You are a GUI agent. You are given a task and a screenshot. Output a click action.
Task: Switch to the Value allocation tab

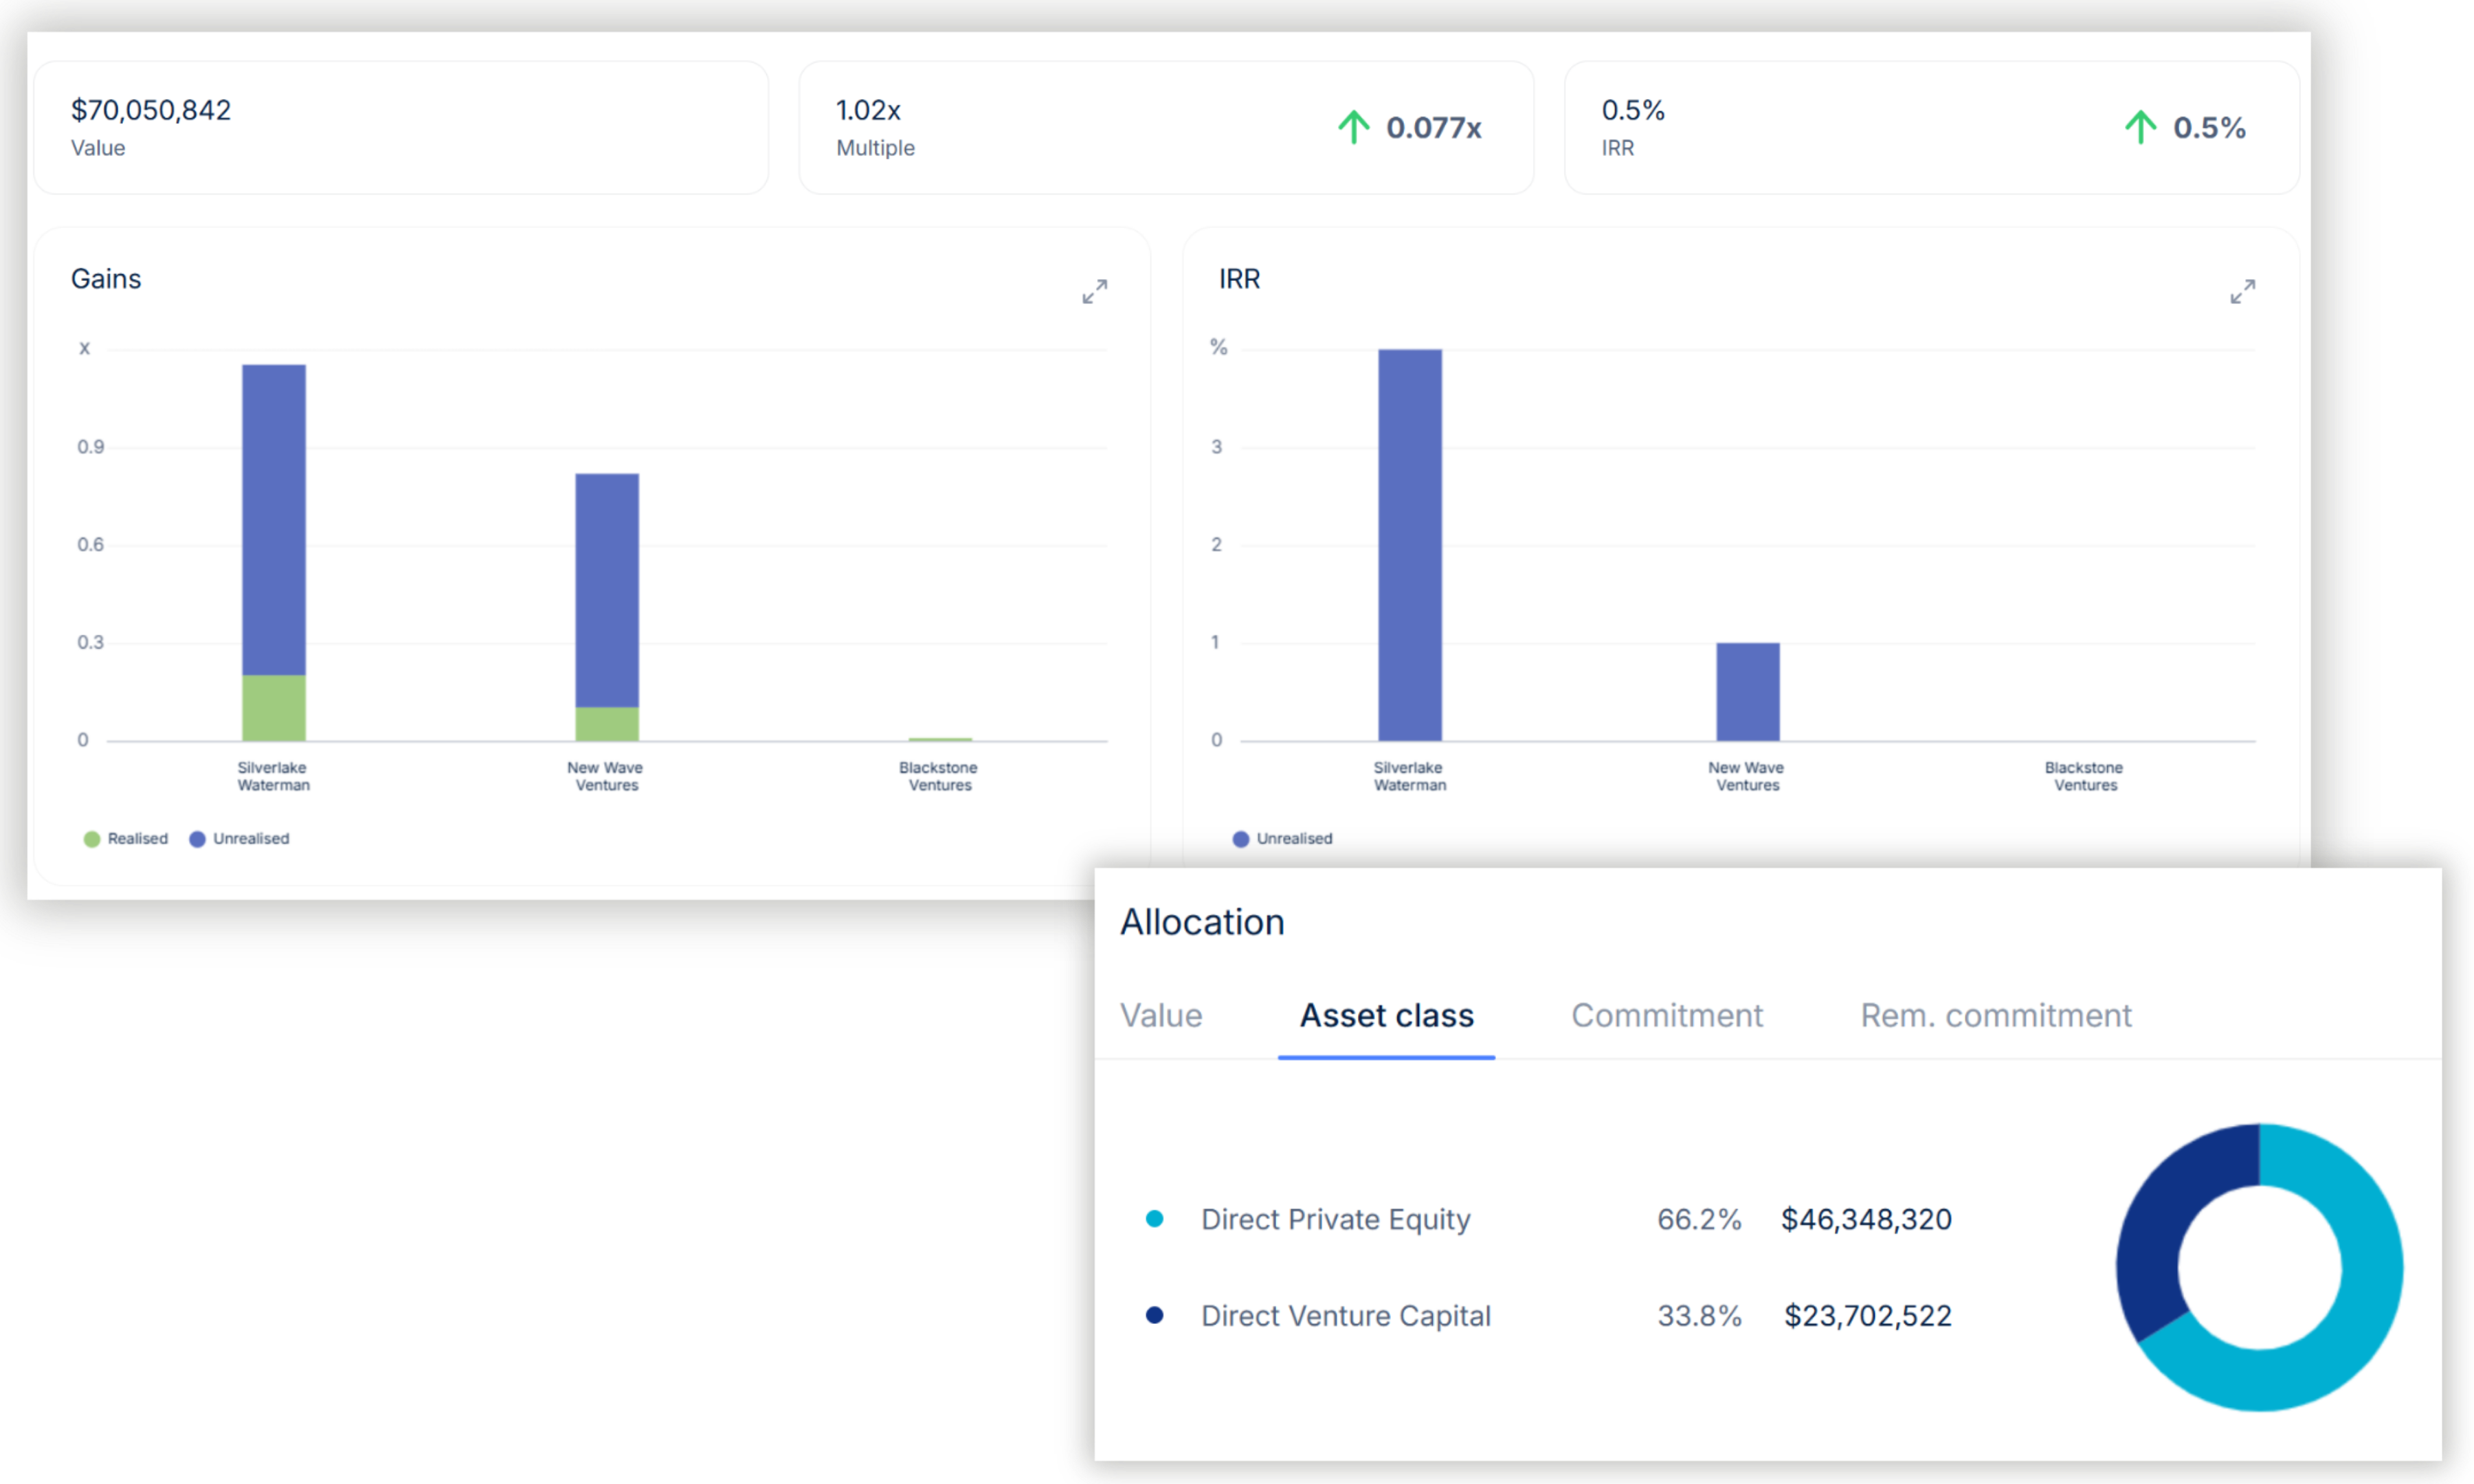(x=1160, y=1015)
